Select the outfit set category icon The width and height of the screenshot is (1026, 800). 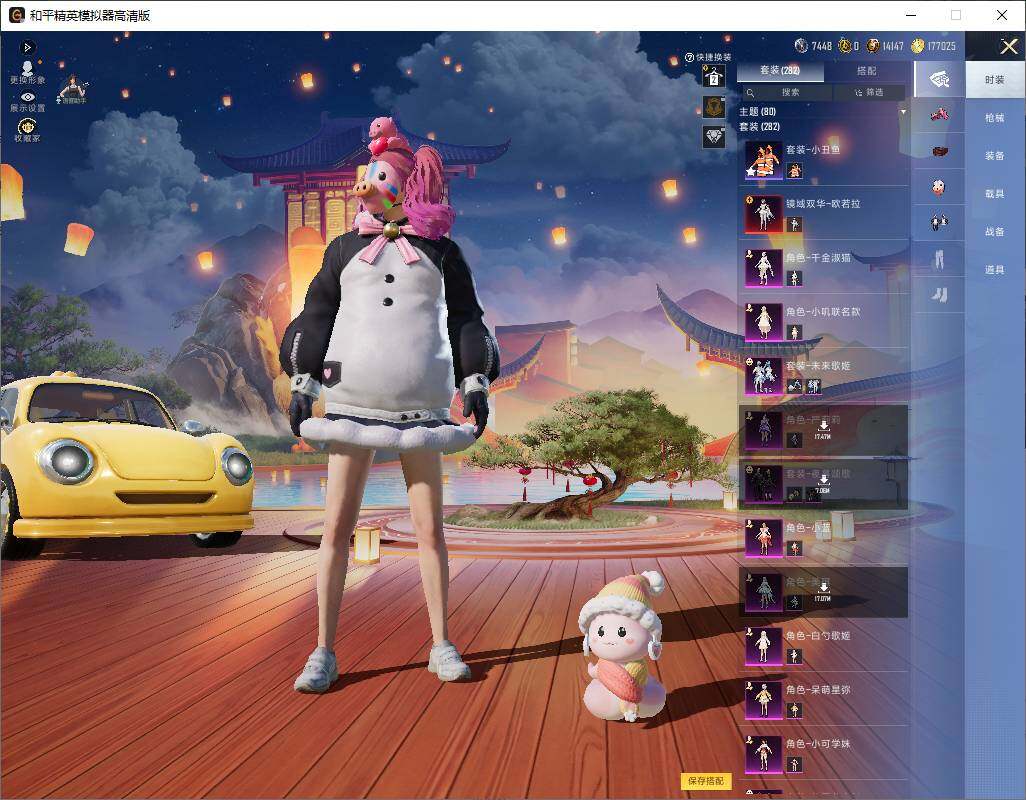[939, 80]
